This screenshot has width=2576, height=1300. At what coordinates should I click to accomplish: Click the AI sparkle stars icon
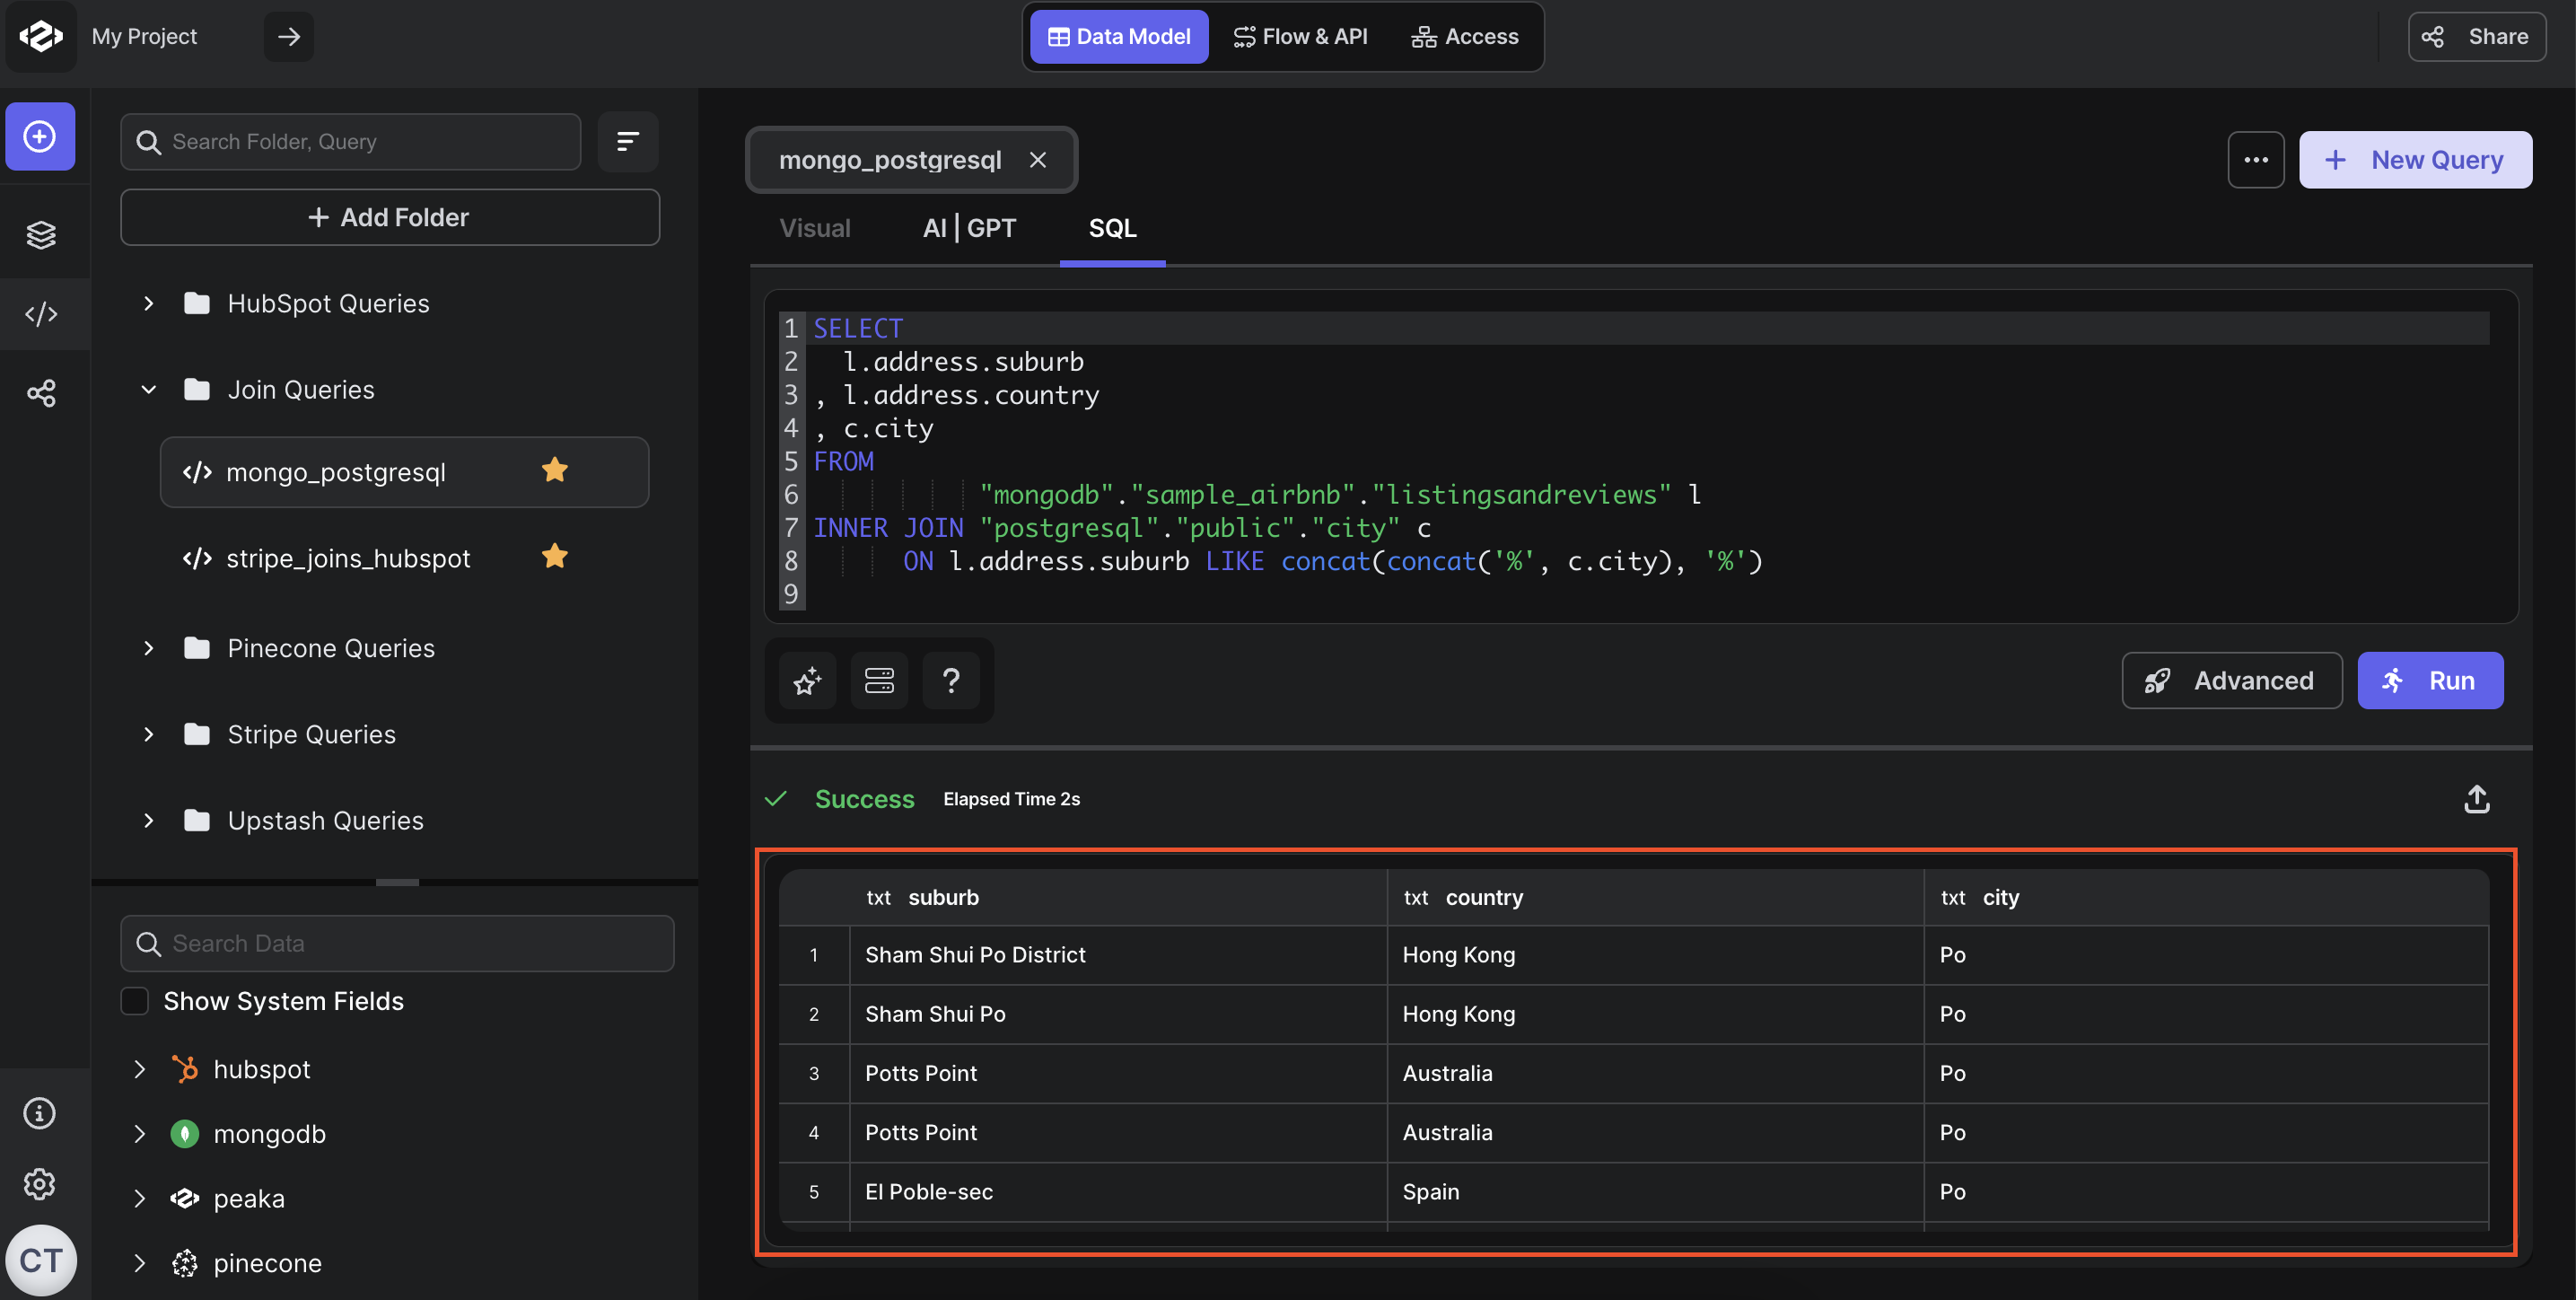(x=808, y=681)
